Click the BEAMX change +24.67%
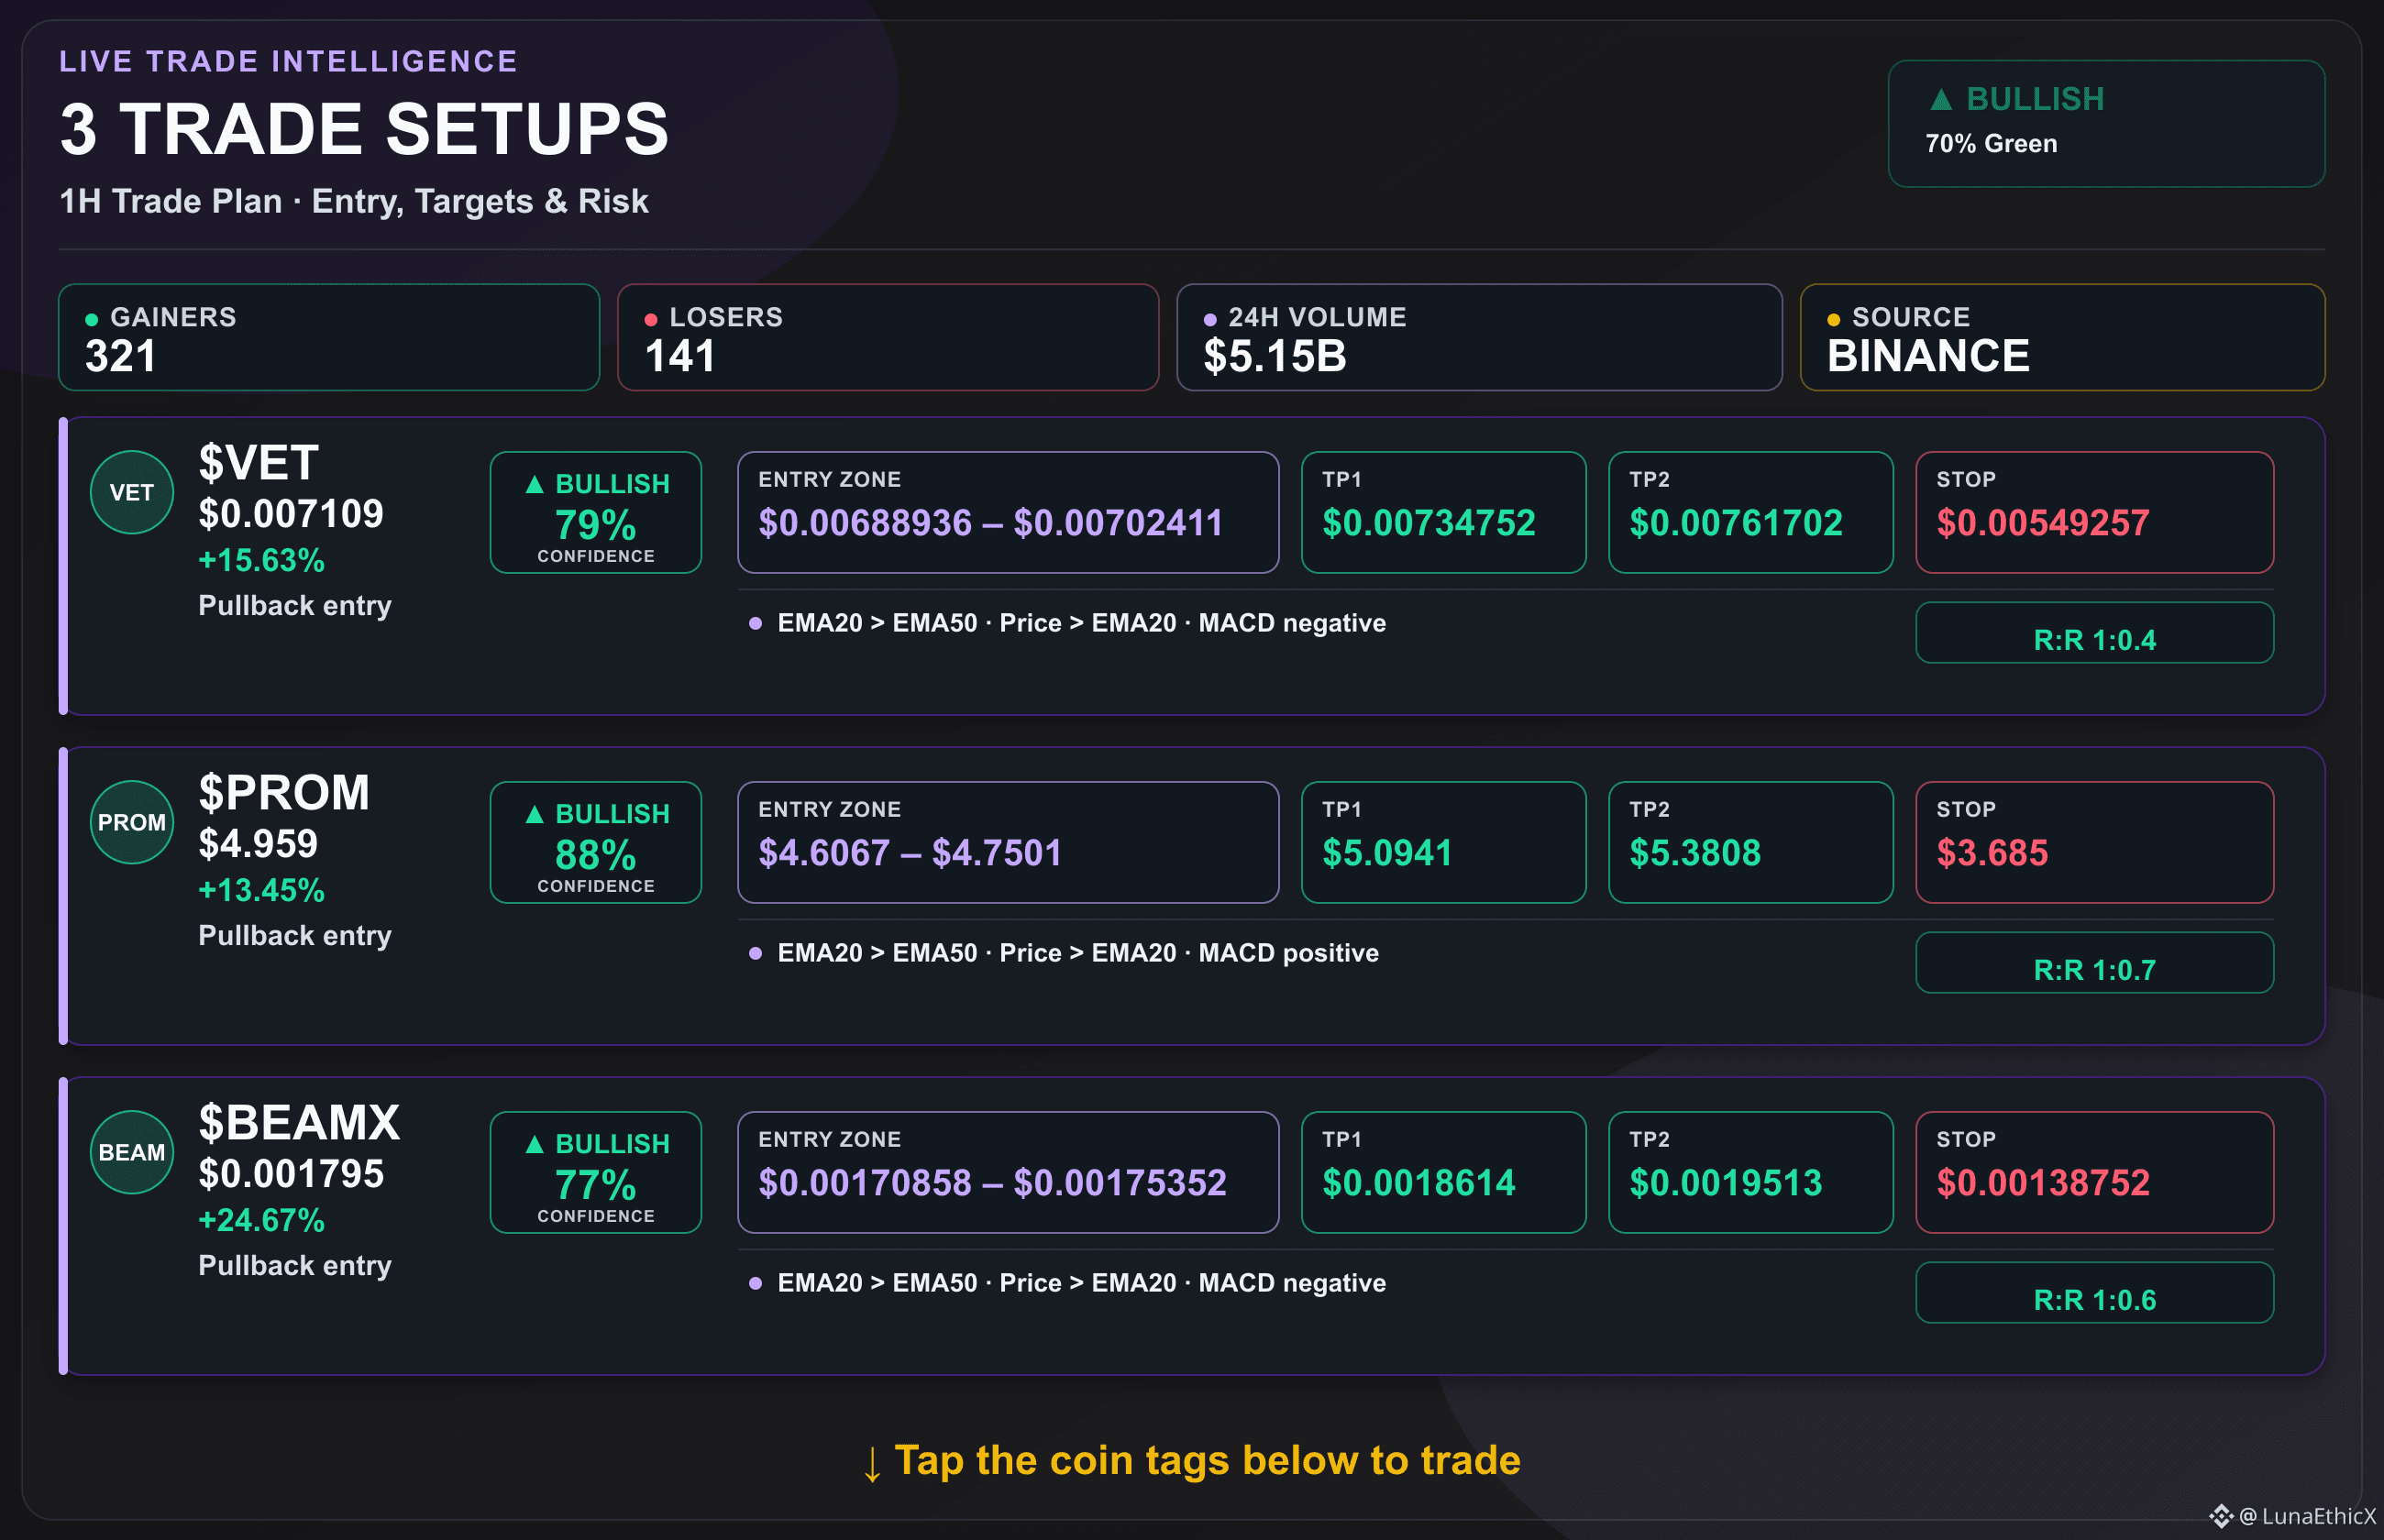Viewport: 2384px width, 1540px height. point(261,1221)
